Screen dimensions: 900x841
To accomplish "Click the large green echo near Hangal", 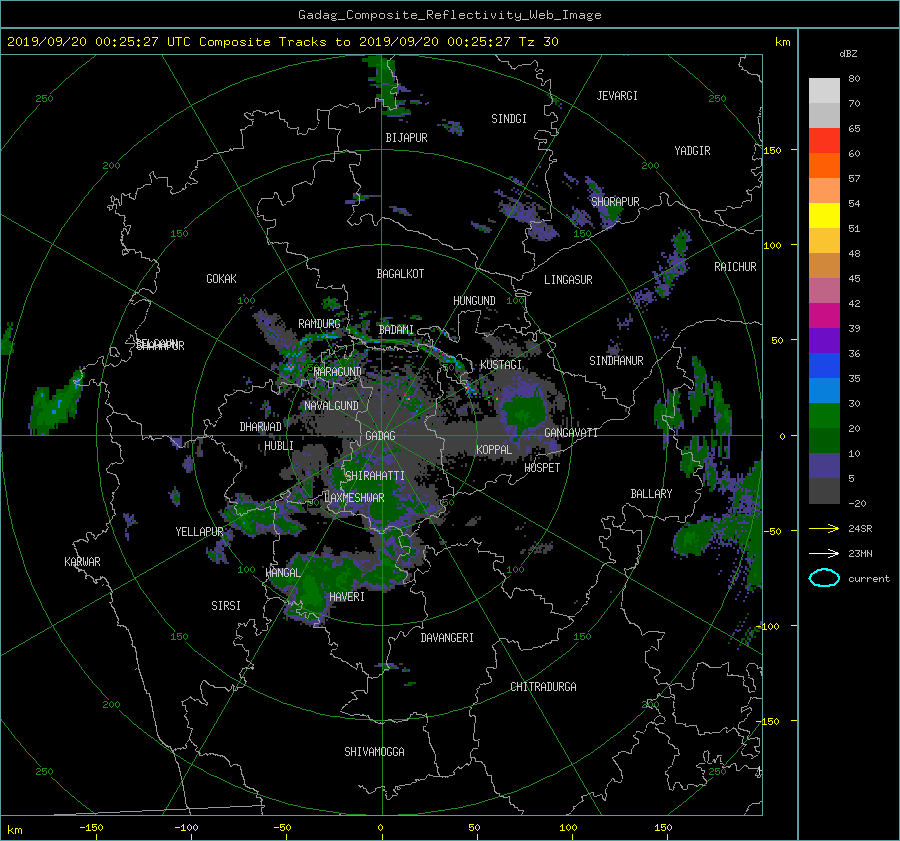I will [x=311, y=588].
